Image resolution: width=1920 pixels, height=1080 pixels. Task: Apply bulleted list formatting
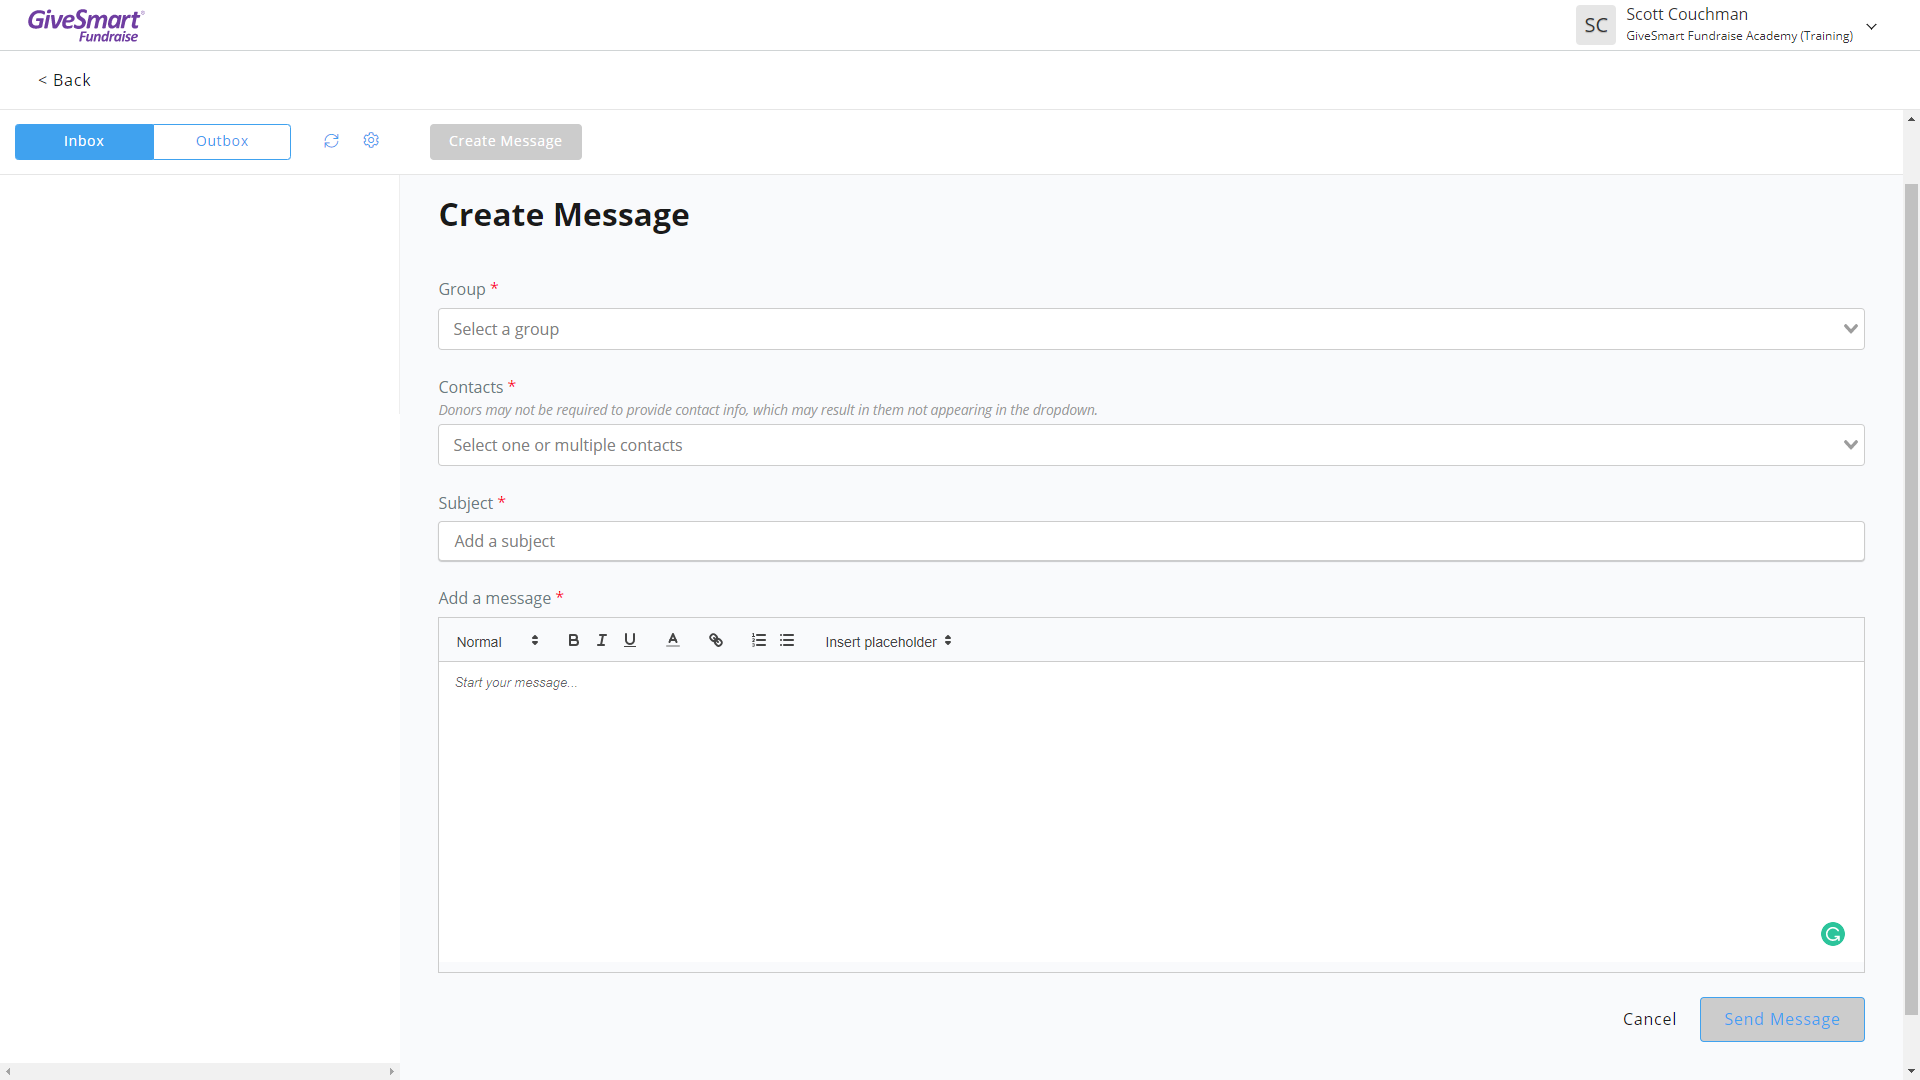787,640
